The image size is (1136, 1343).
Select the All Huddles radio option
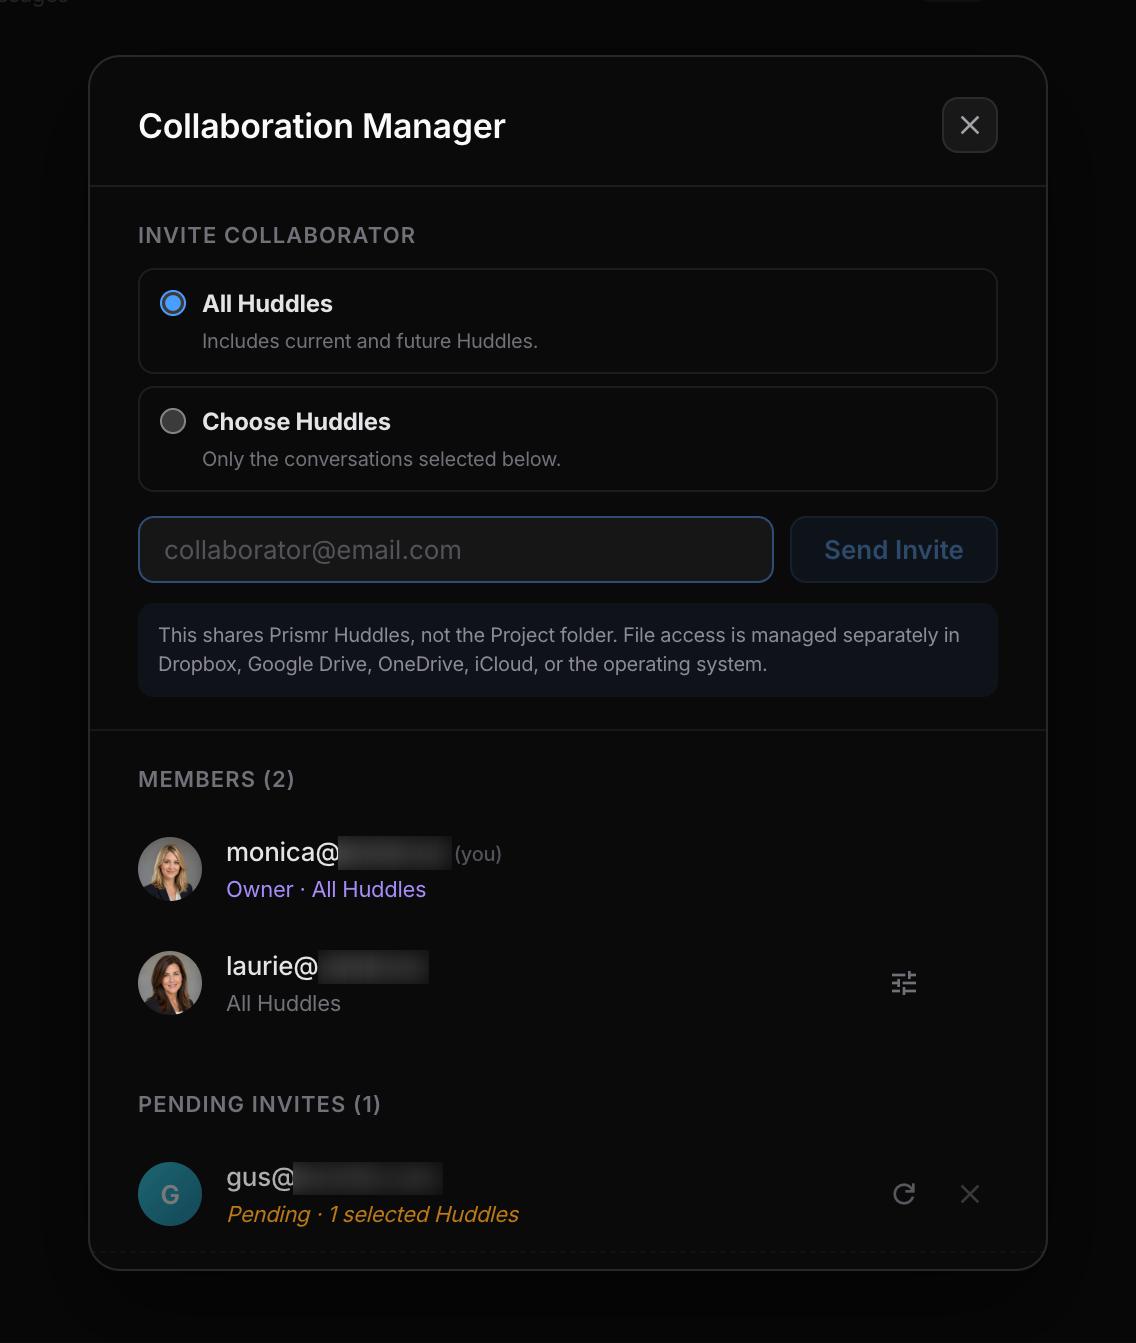(173, 303)
